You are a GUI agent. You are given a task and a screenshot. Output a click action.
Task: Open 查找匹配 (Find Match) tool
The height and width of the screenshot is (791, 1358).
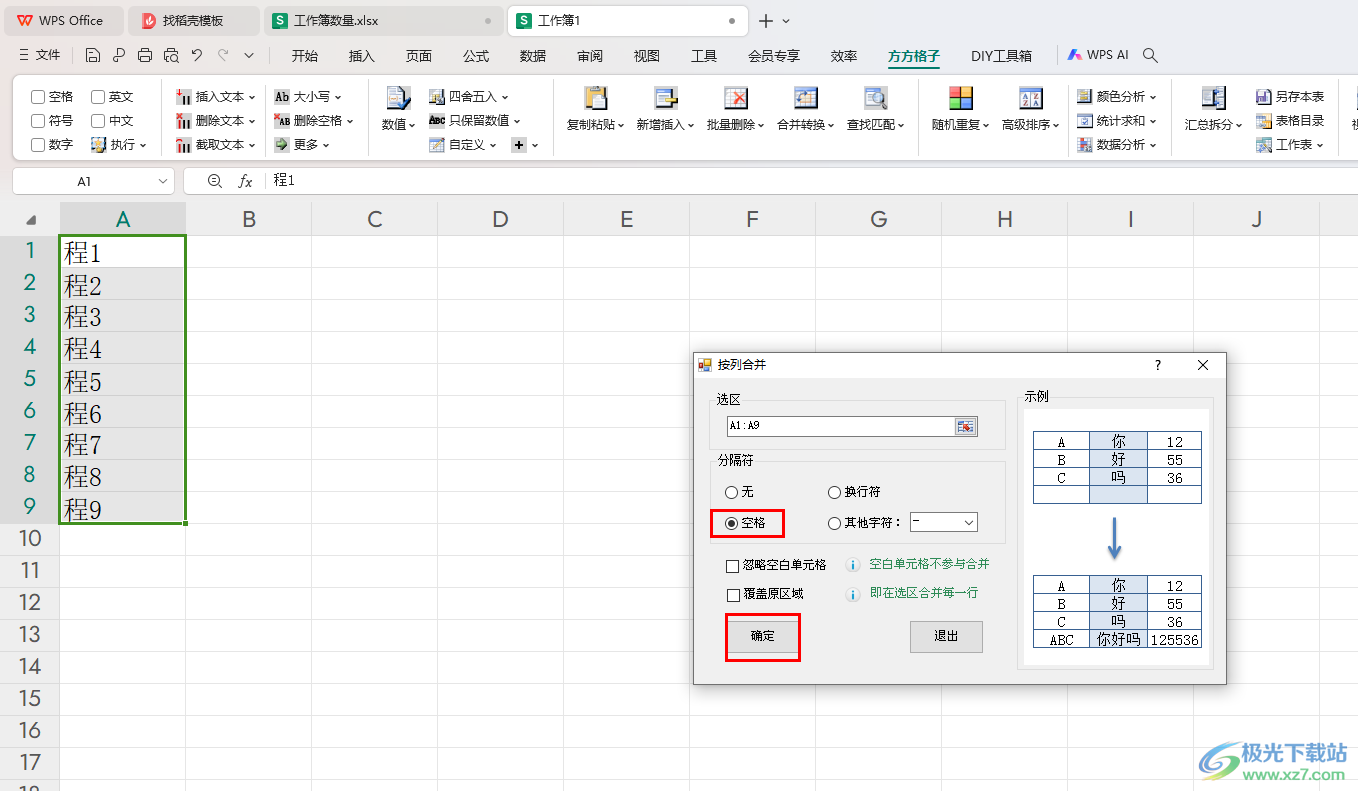(x=876, y=98)
